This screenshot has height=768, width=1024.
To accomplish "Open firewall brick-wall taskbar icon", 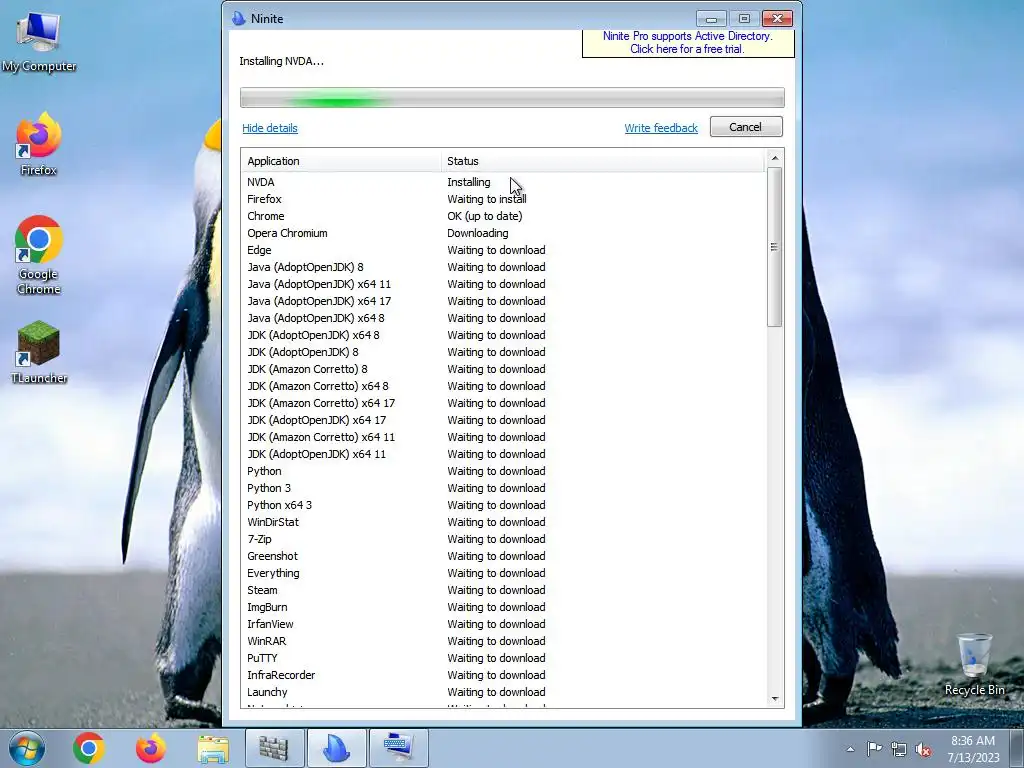I will tap(274, 748).
